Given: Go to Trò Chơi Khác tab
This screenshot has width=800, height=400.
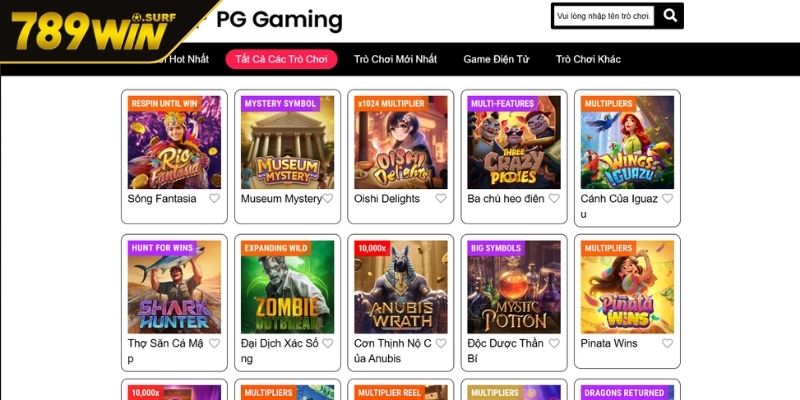Looking at the screenshot, I should click(x=588, y=59).
